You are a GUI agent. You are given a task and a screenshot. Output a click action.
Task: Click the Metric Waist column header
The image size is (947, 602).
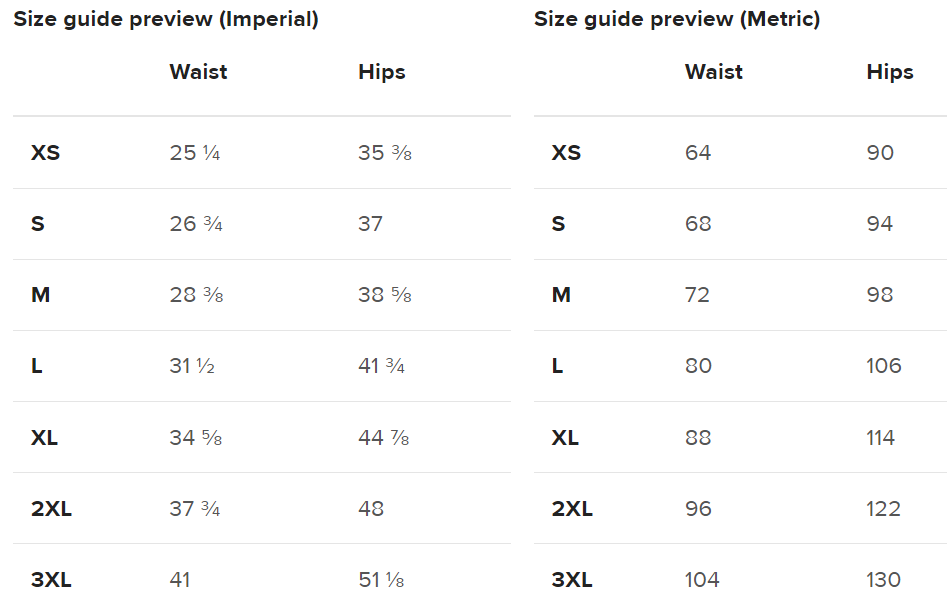pyautogui.click(x=714, y=72)
